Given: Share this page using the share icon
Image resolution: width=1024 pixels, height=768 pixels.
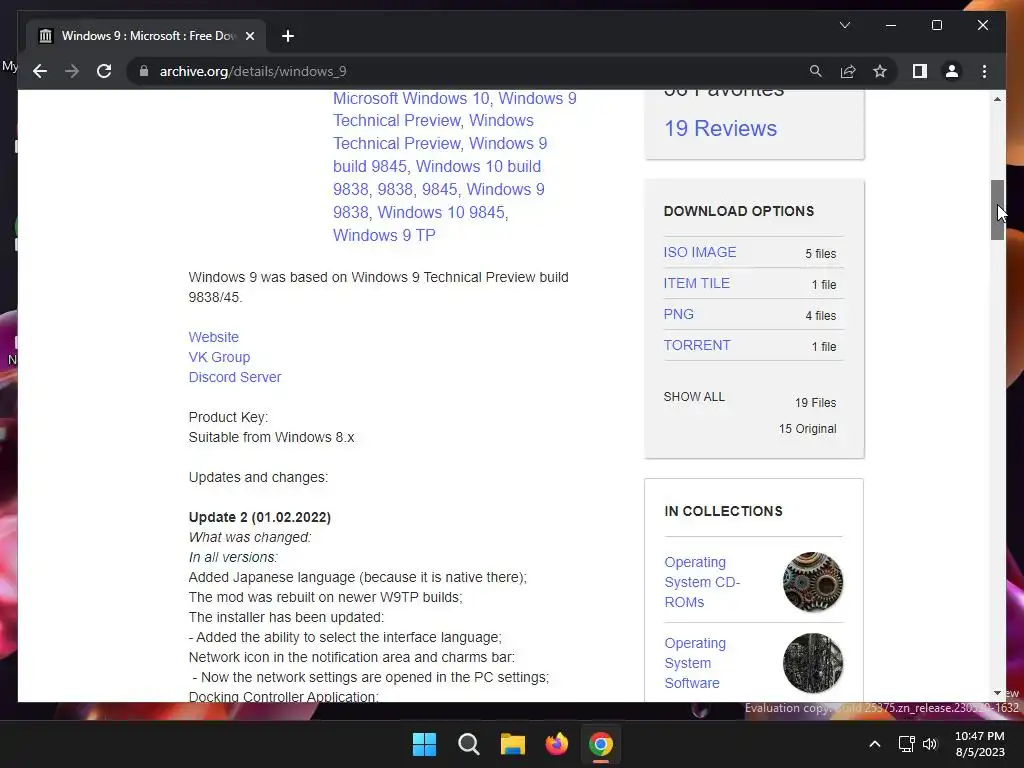Looking at the screenshot, I should pos(848,71).
